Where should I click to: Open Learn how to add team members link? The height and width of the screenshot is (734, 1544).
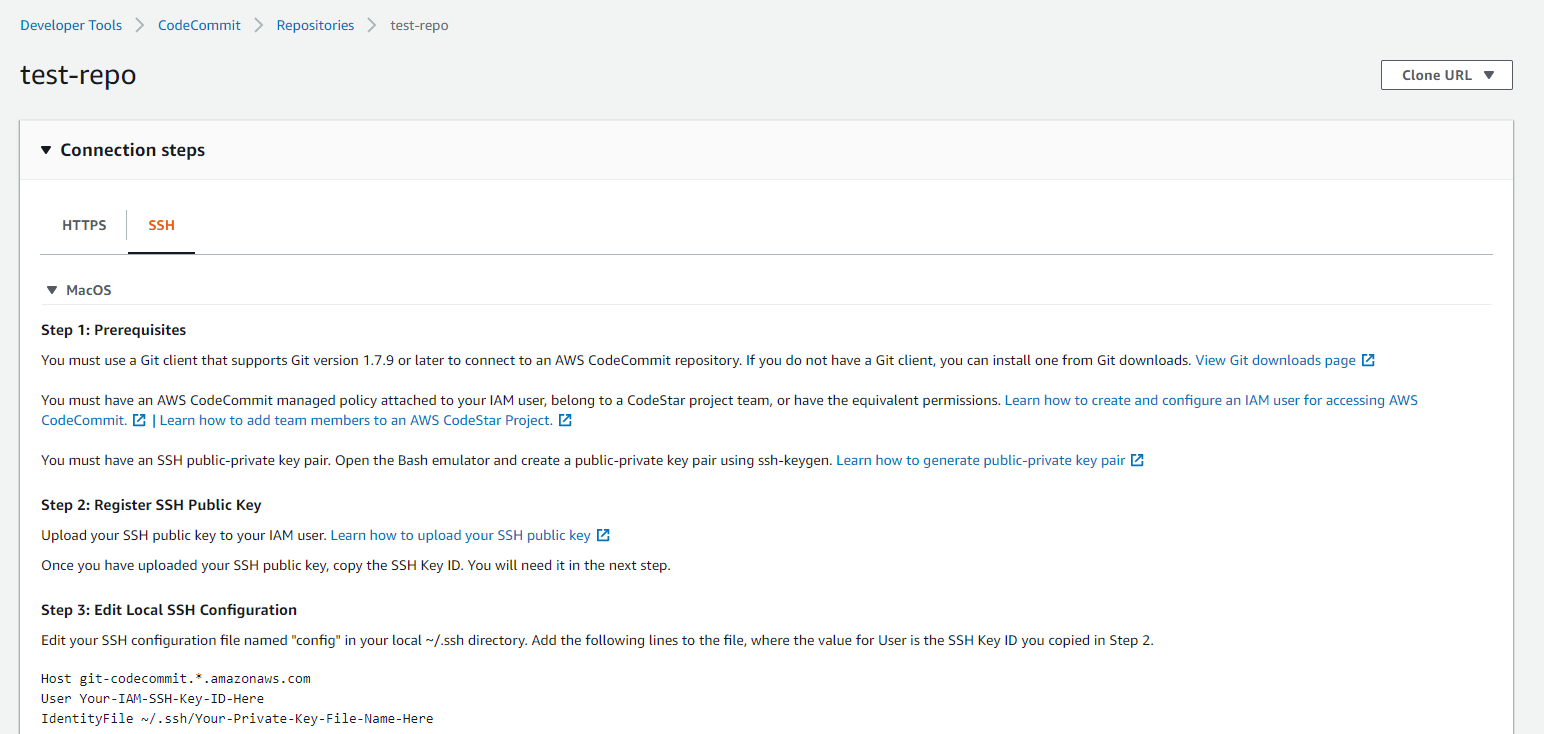point(355,420)
